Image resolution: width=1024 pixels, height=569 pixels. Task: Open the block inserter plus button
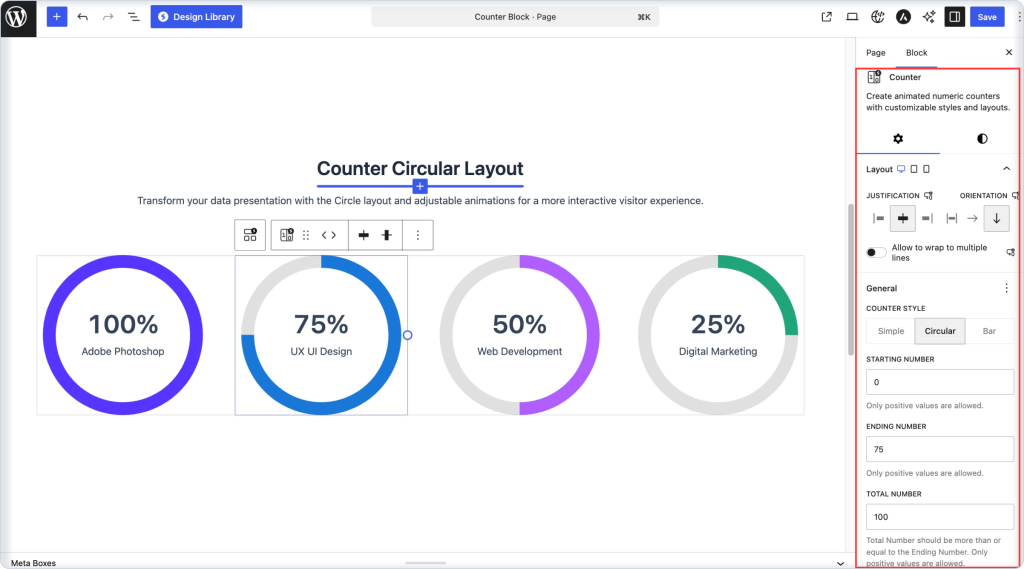click(x=57, y=17)
